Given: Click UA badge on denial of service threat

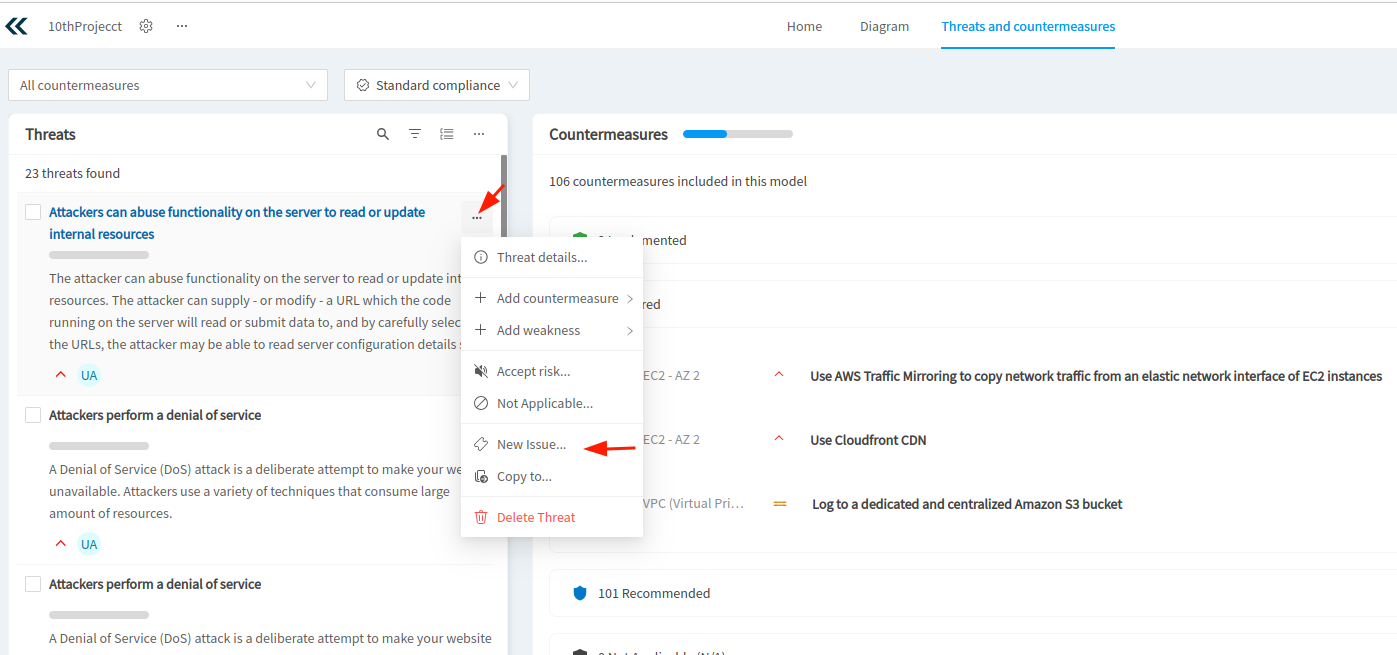Looking at the screenshot, I should click(89, 544).
